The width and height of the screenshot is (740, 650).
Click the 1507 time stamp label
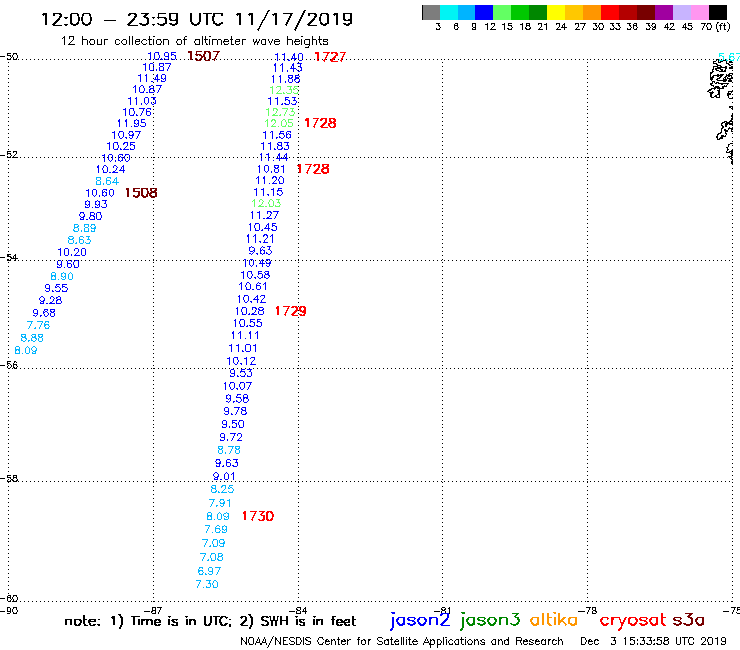[x=203, y=56]
